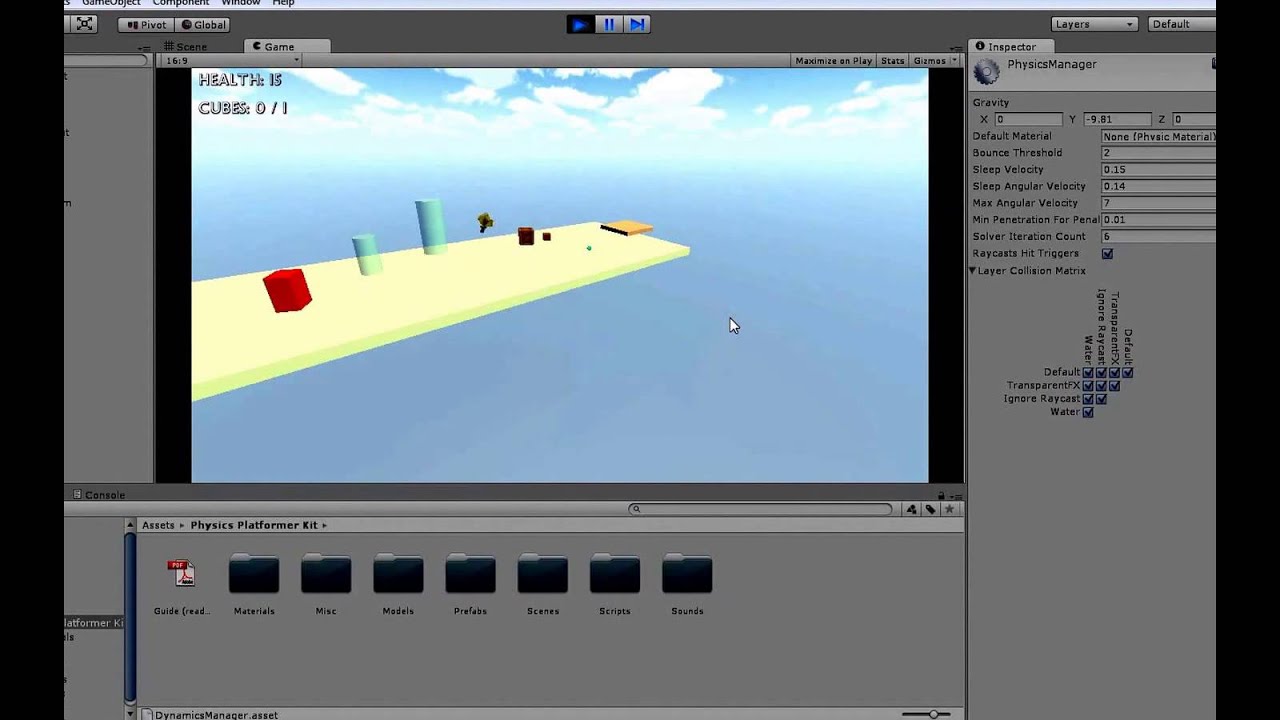Click the Gravity X input field
The image size is (1280, 720).
click(x=1027, y=119)
